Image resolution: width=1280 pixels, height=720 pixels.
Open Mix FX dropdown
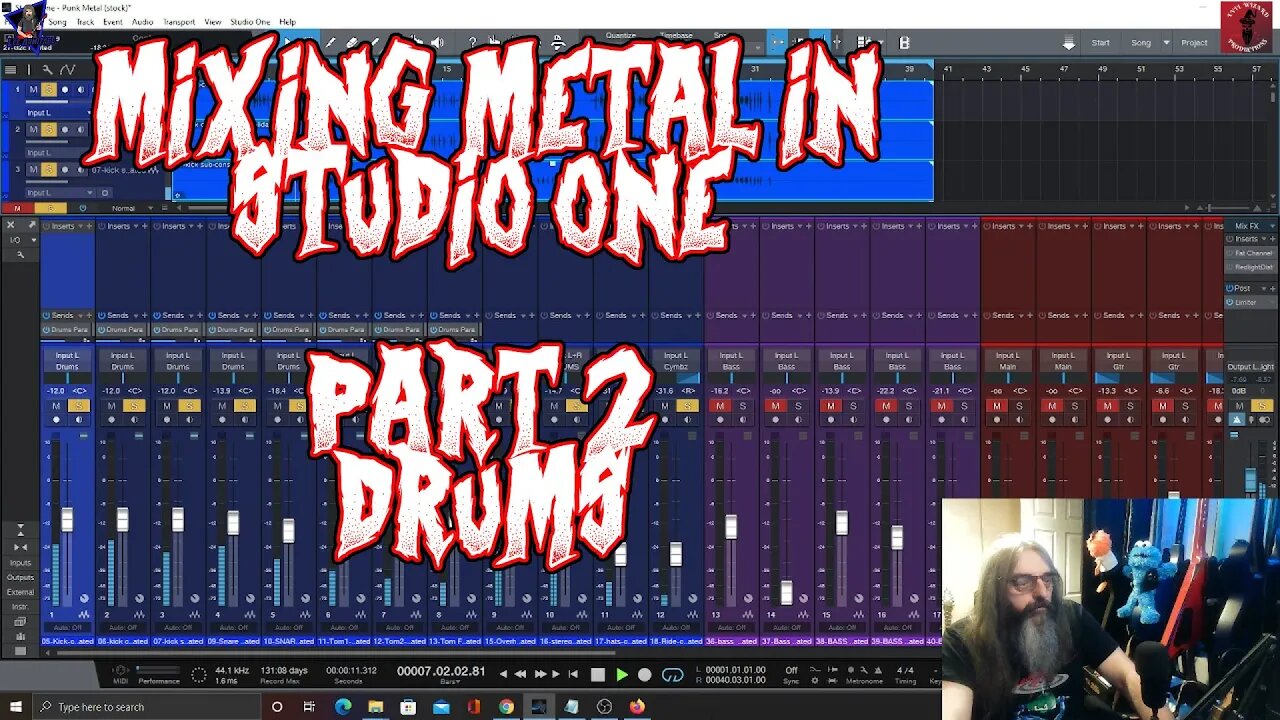(1253, 226)
